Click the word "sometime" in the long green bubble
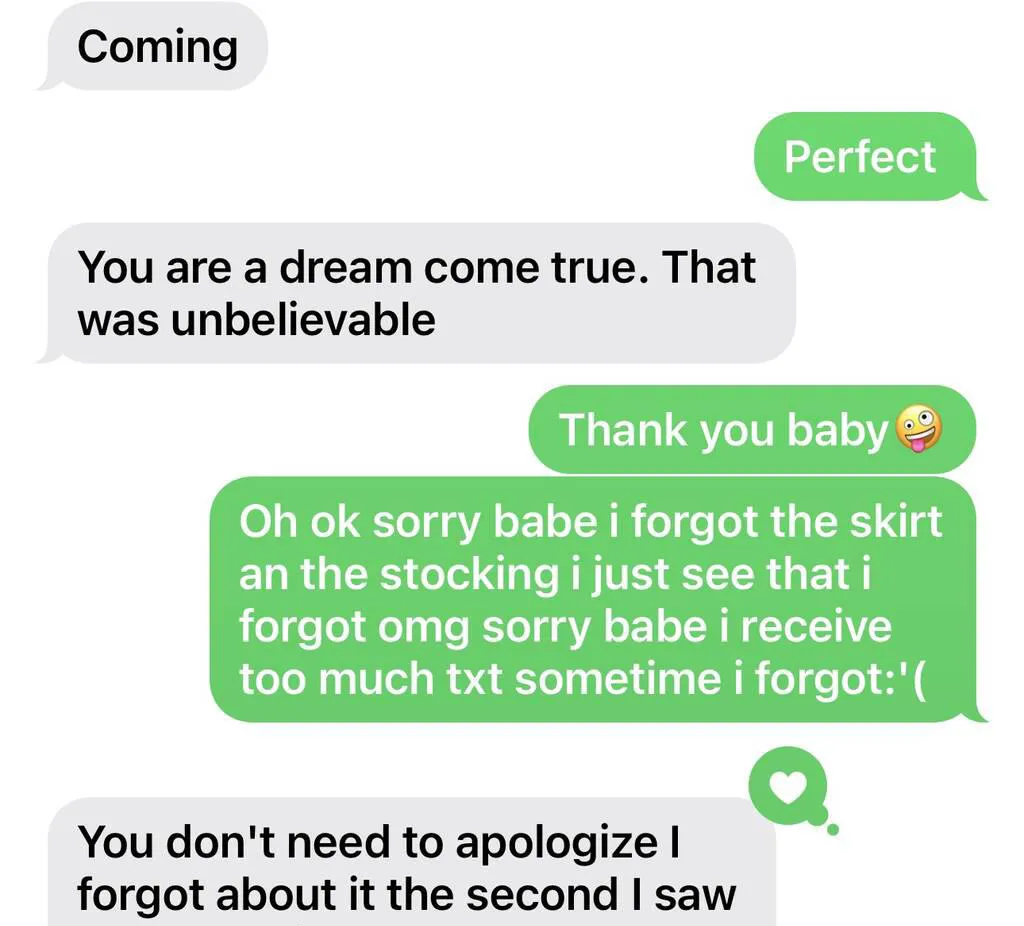1024x926 pixels. (x=618, y=679)
